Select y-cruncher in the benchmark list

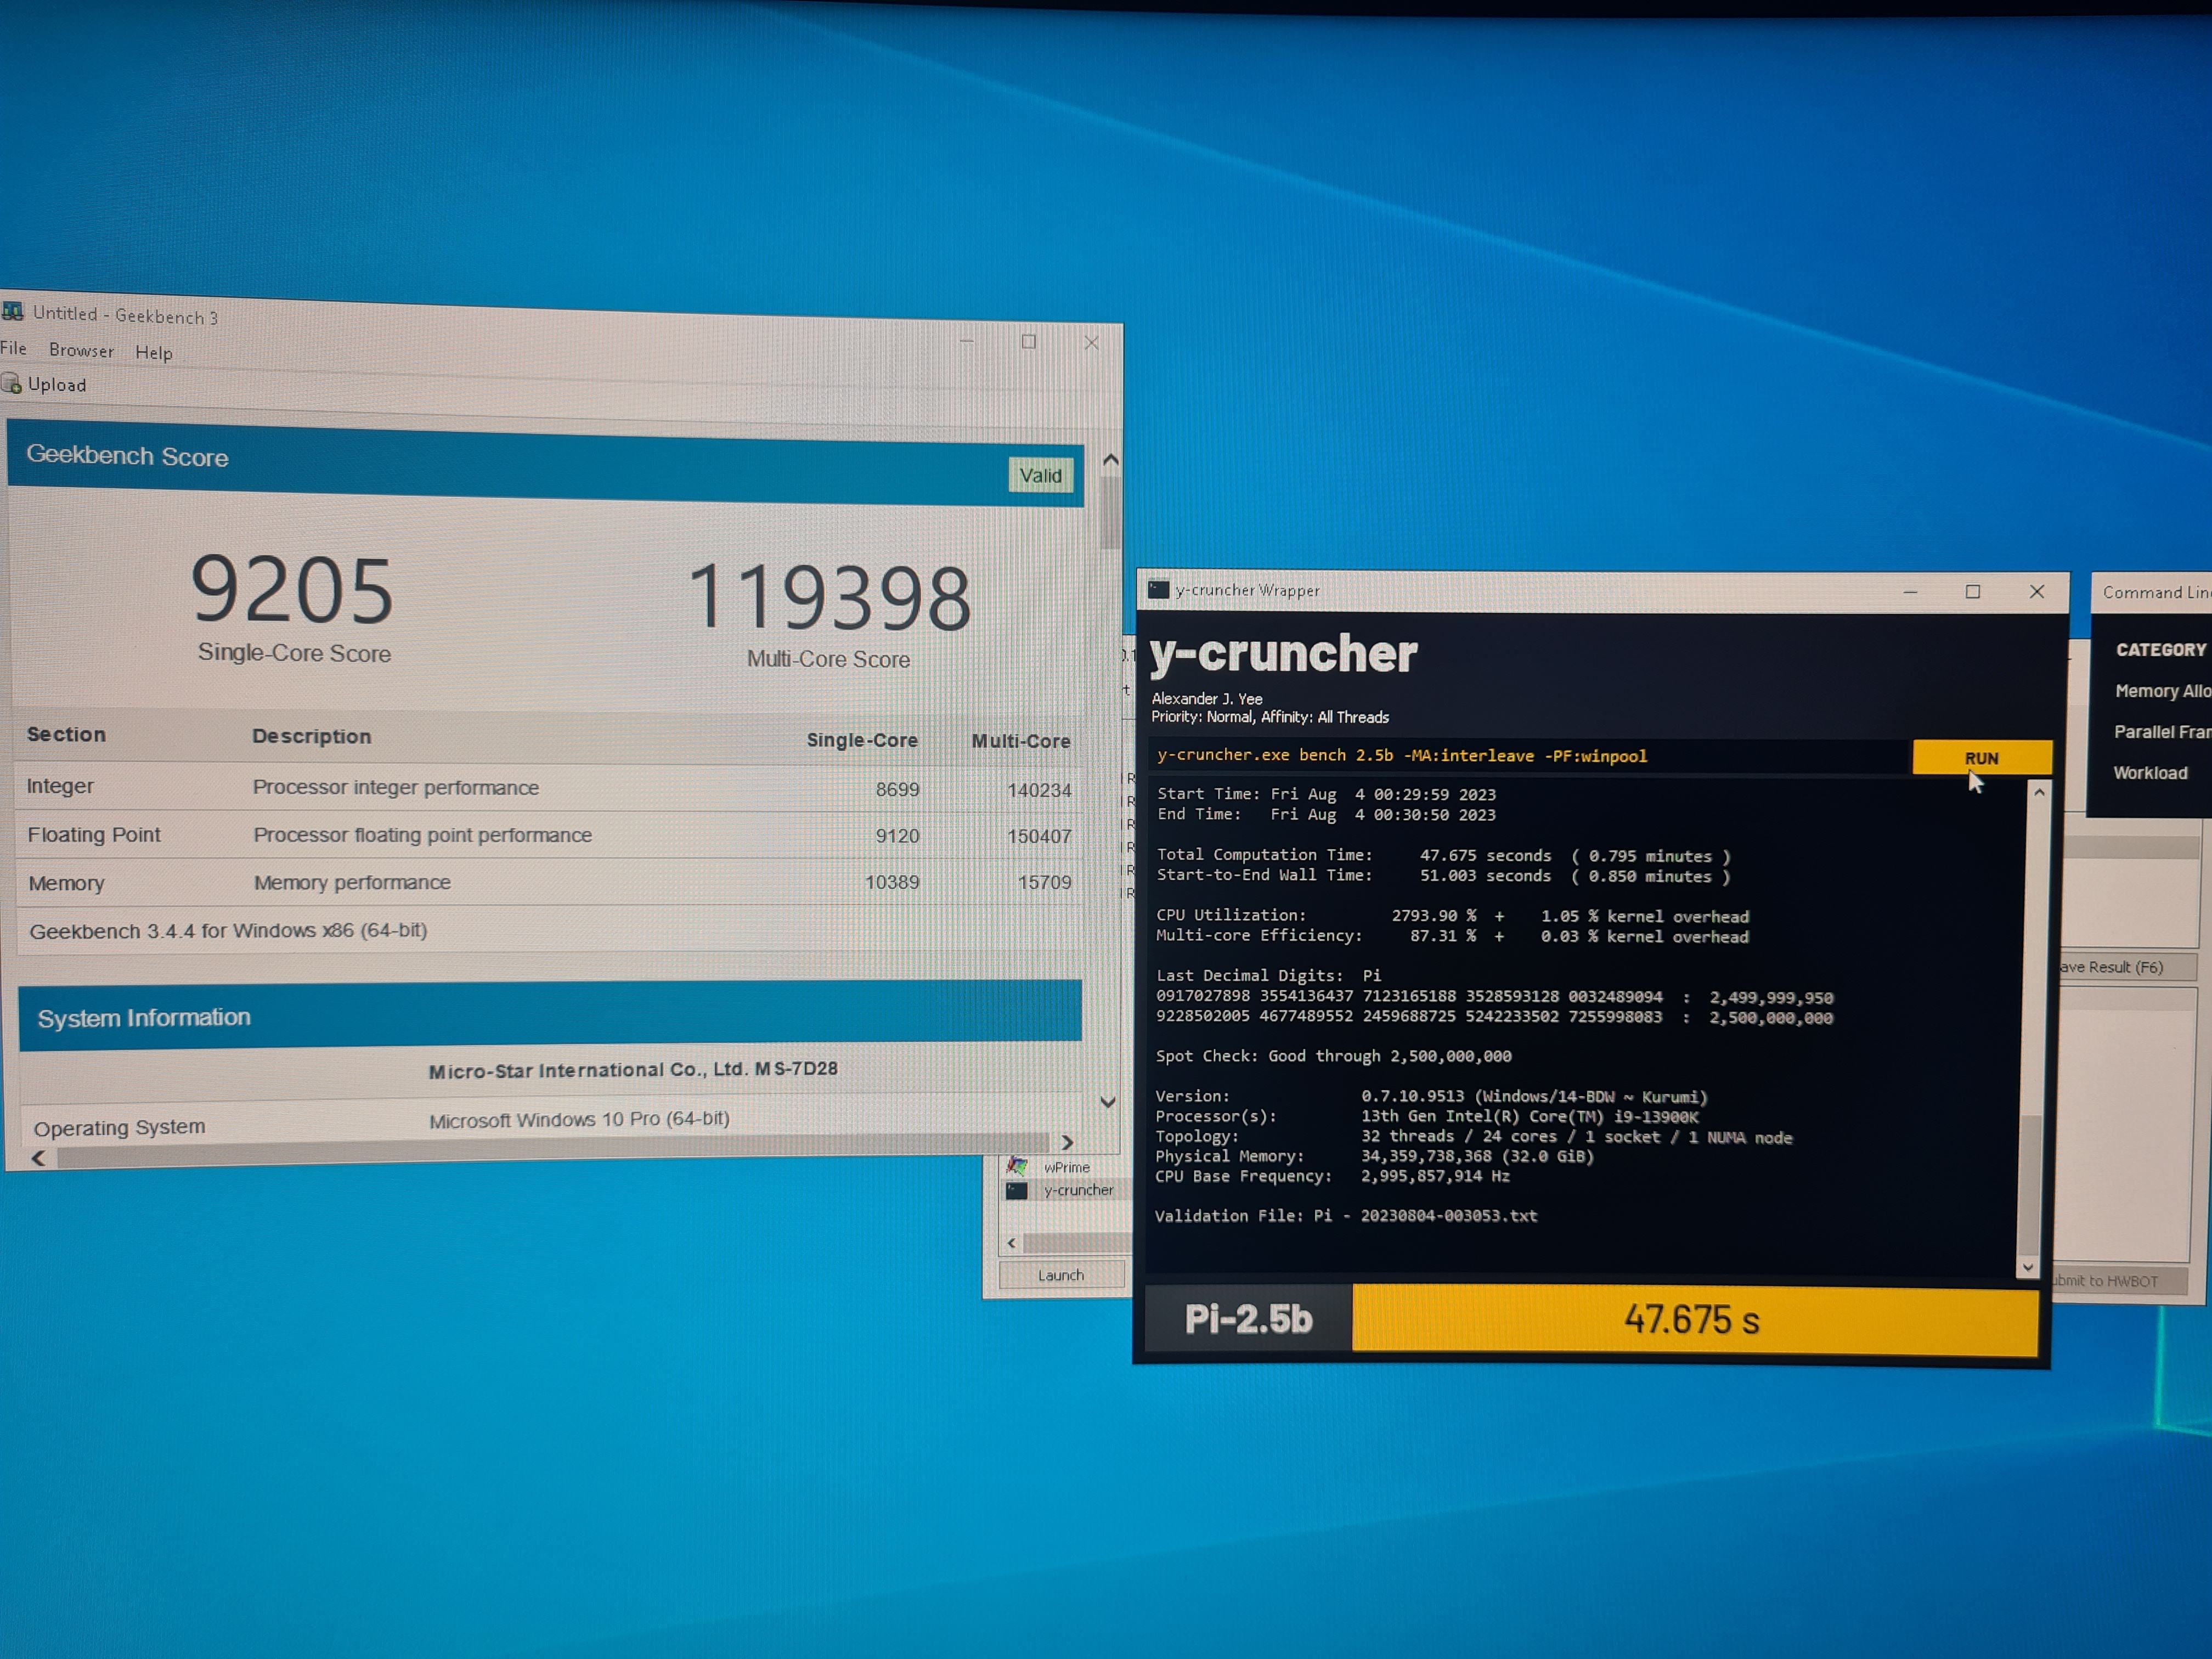pos(1078,1190)
